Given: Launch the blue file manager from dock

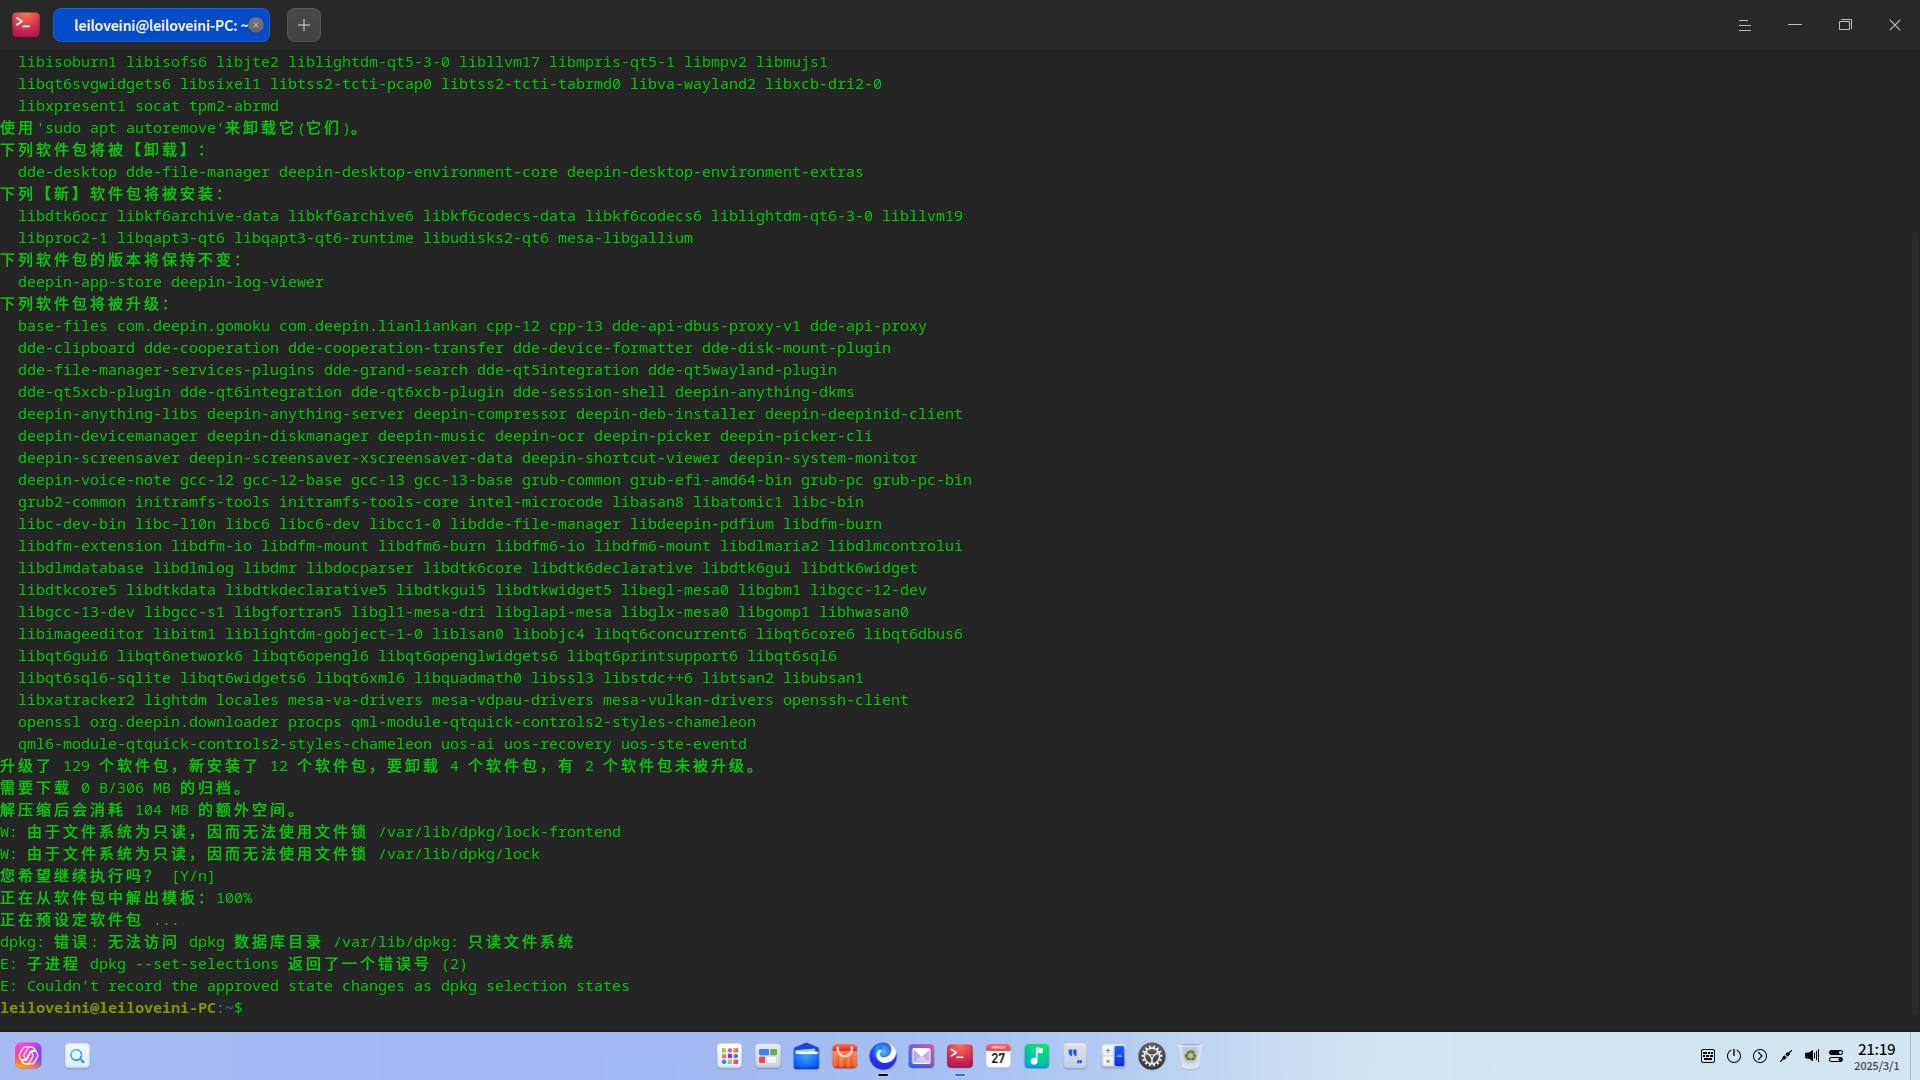Looking at the screenshot, I should pyautogui.click(x=806, y=1056).
